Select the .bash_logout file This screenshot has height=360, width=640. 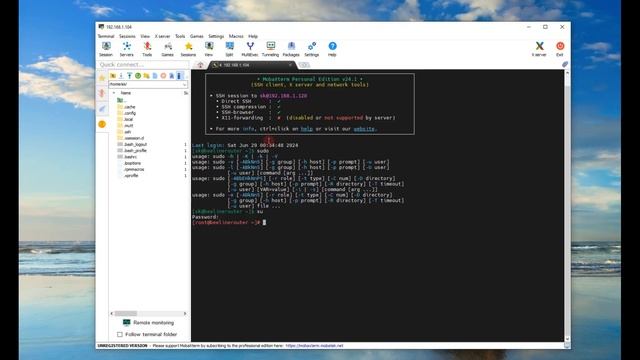pos(132,144)
